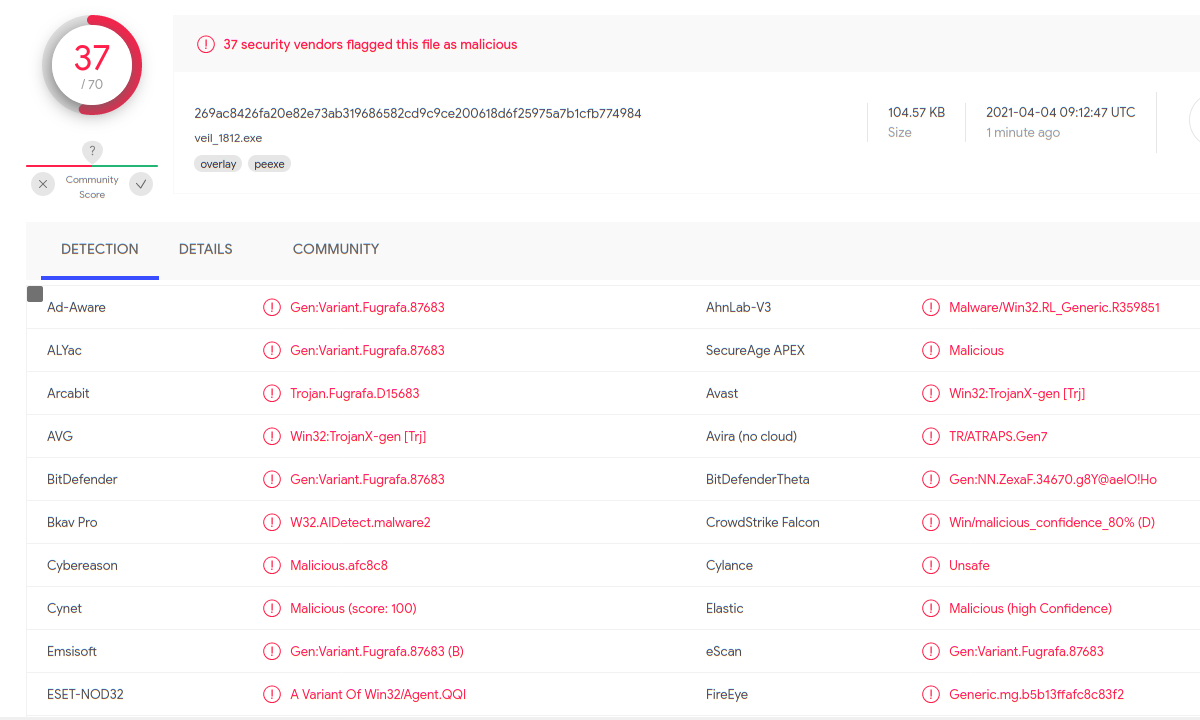
Task: Click the warning icon for the Cylance result
Action: [930, 565]
